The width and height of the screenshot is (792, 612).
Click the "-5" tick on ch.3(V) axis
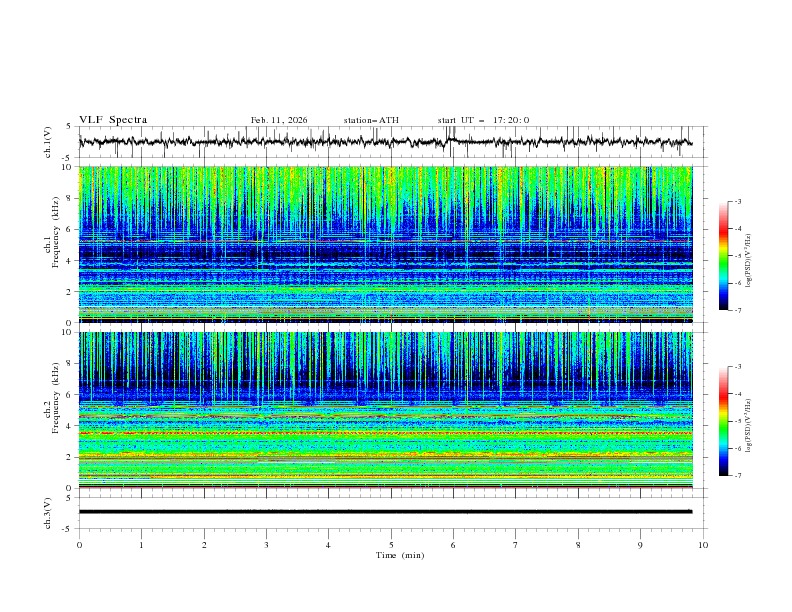coord(68,529)
